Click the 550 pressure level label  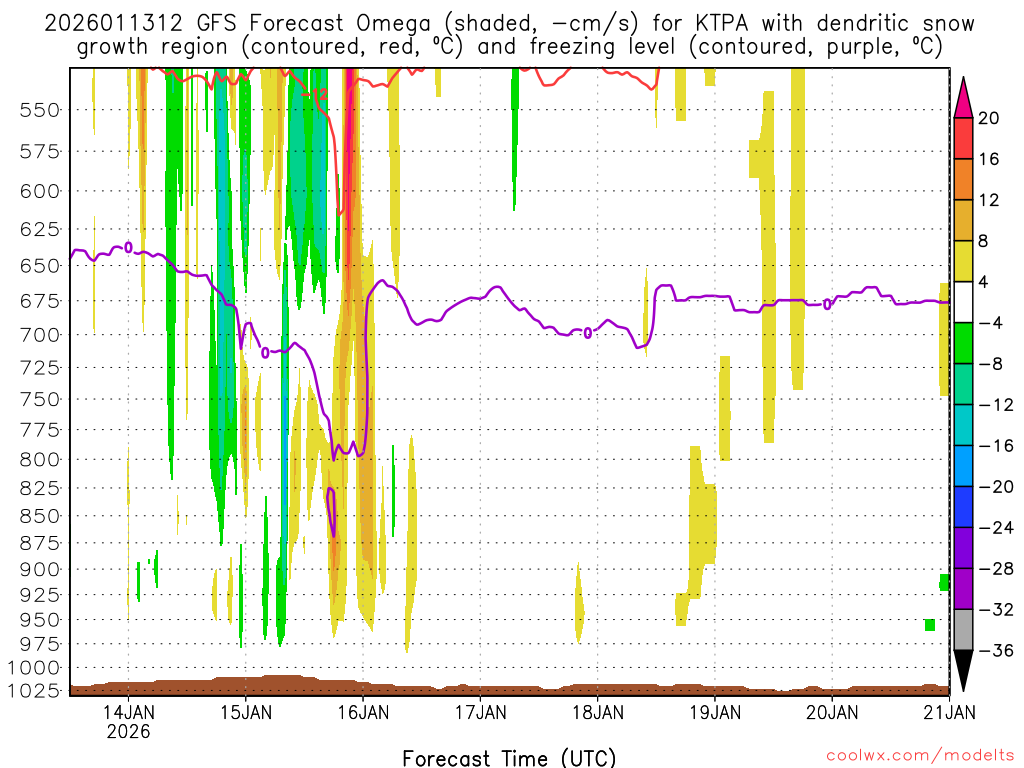tap(40, 110)
